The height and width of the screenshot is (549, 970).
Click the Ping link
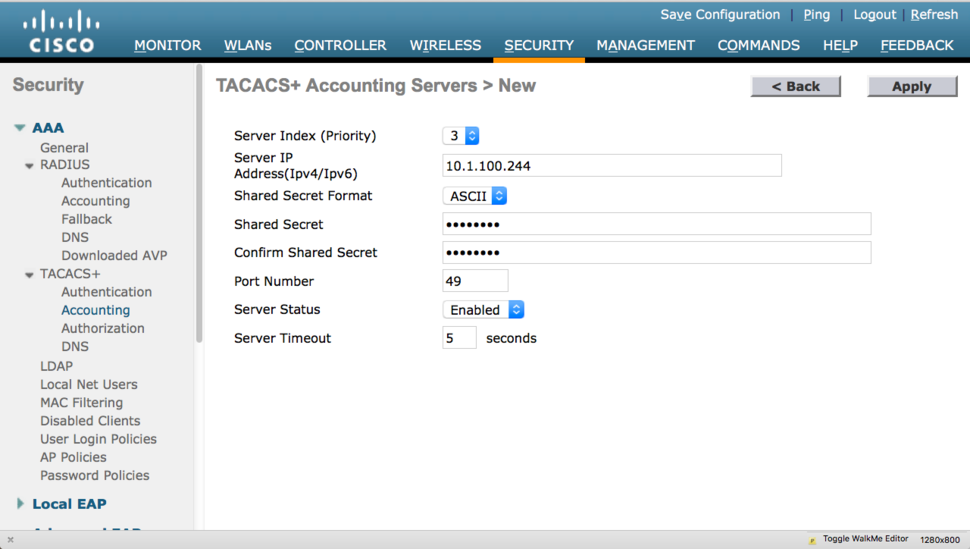[x=817, y=14]
